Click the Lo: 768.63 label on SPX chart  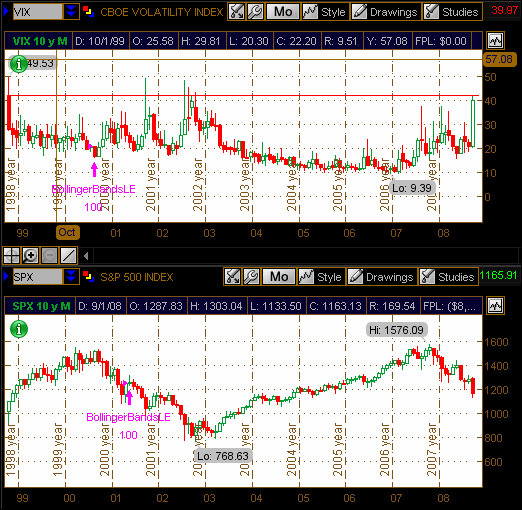pyautogui.click(x=223, y=456)
